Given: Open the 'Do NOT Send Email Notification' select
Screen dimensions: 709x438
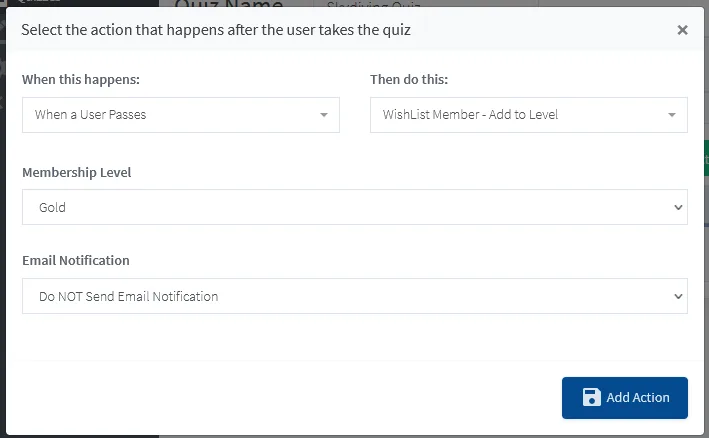Looking at the screenshot, I should click(340, 296).
